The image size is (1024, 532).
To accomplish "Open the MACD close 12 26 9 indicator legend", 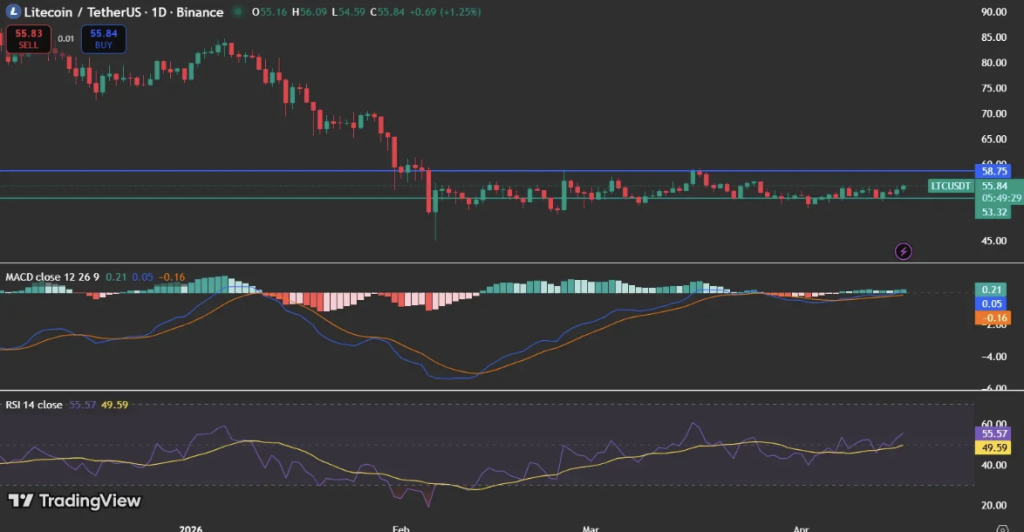I will point(52,277).
